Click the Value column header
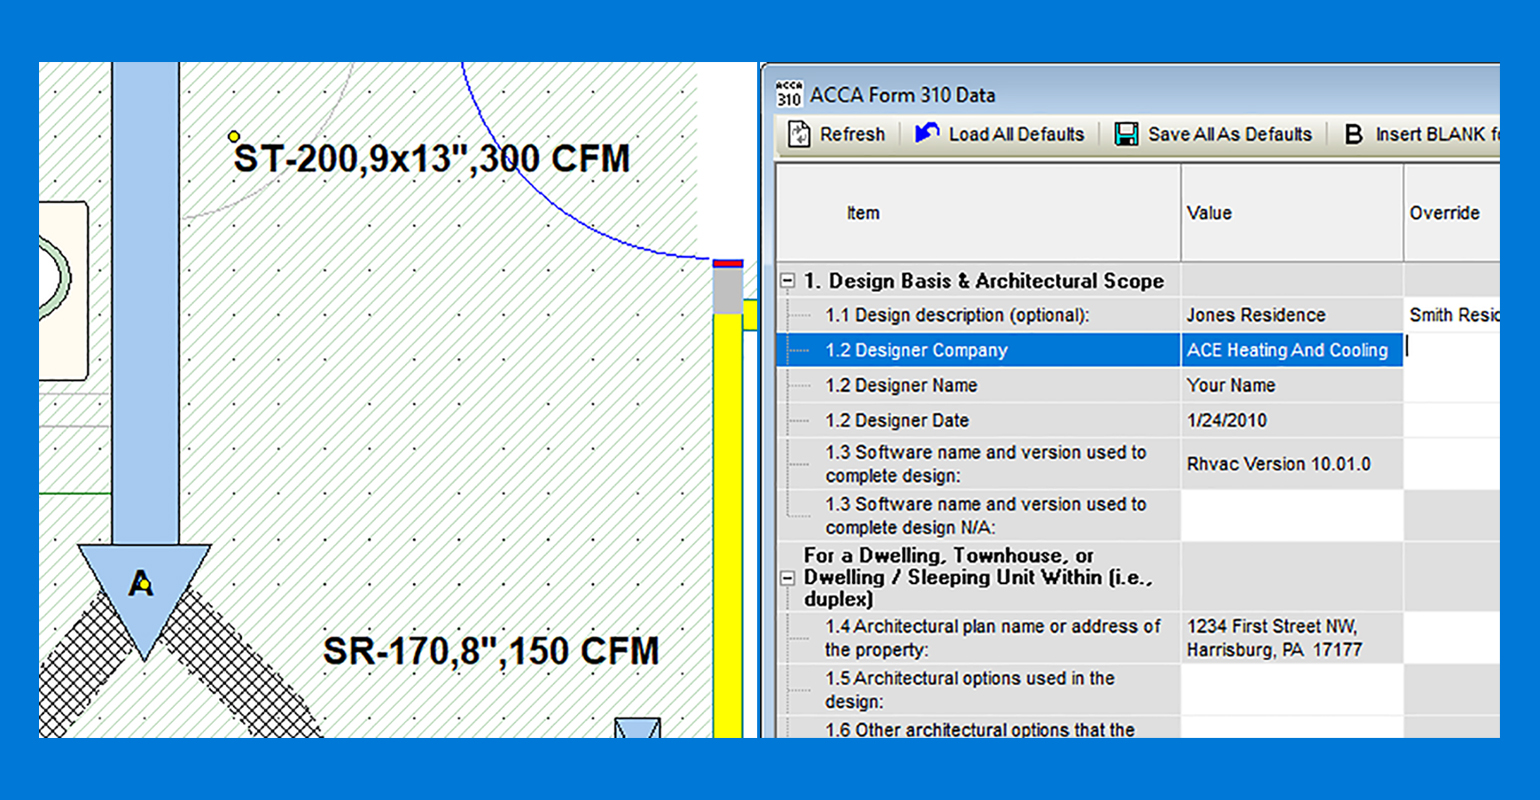The image size is (1540, 800). click(x=1290, y=213)
